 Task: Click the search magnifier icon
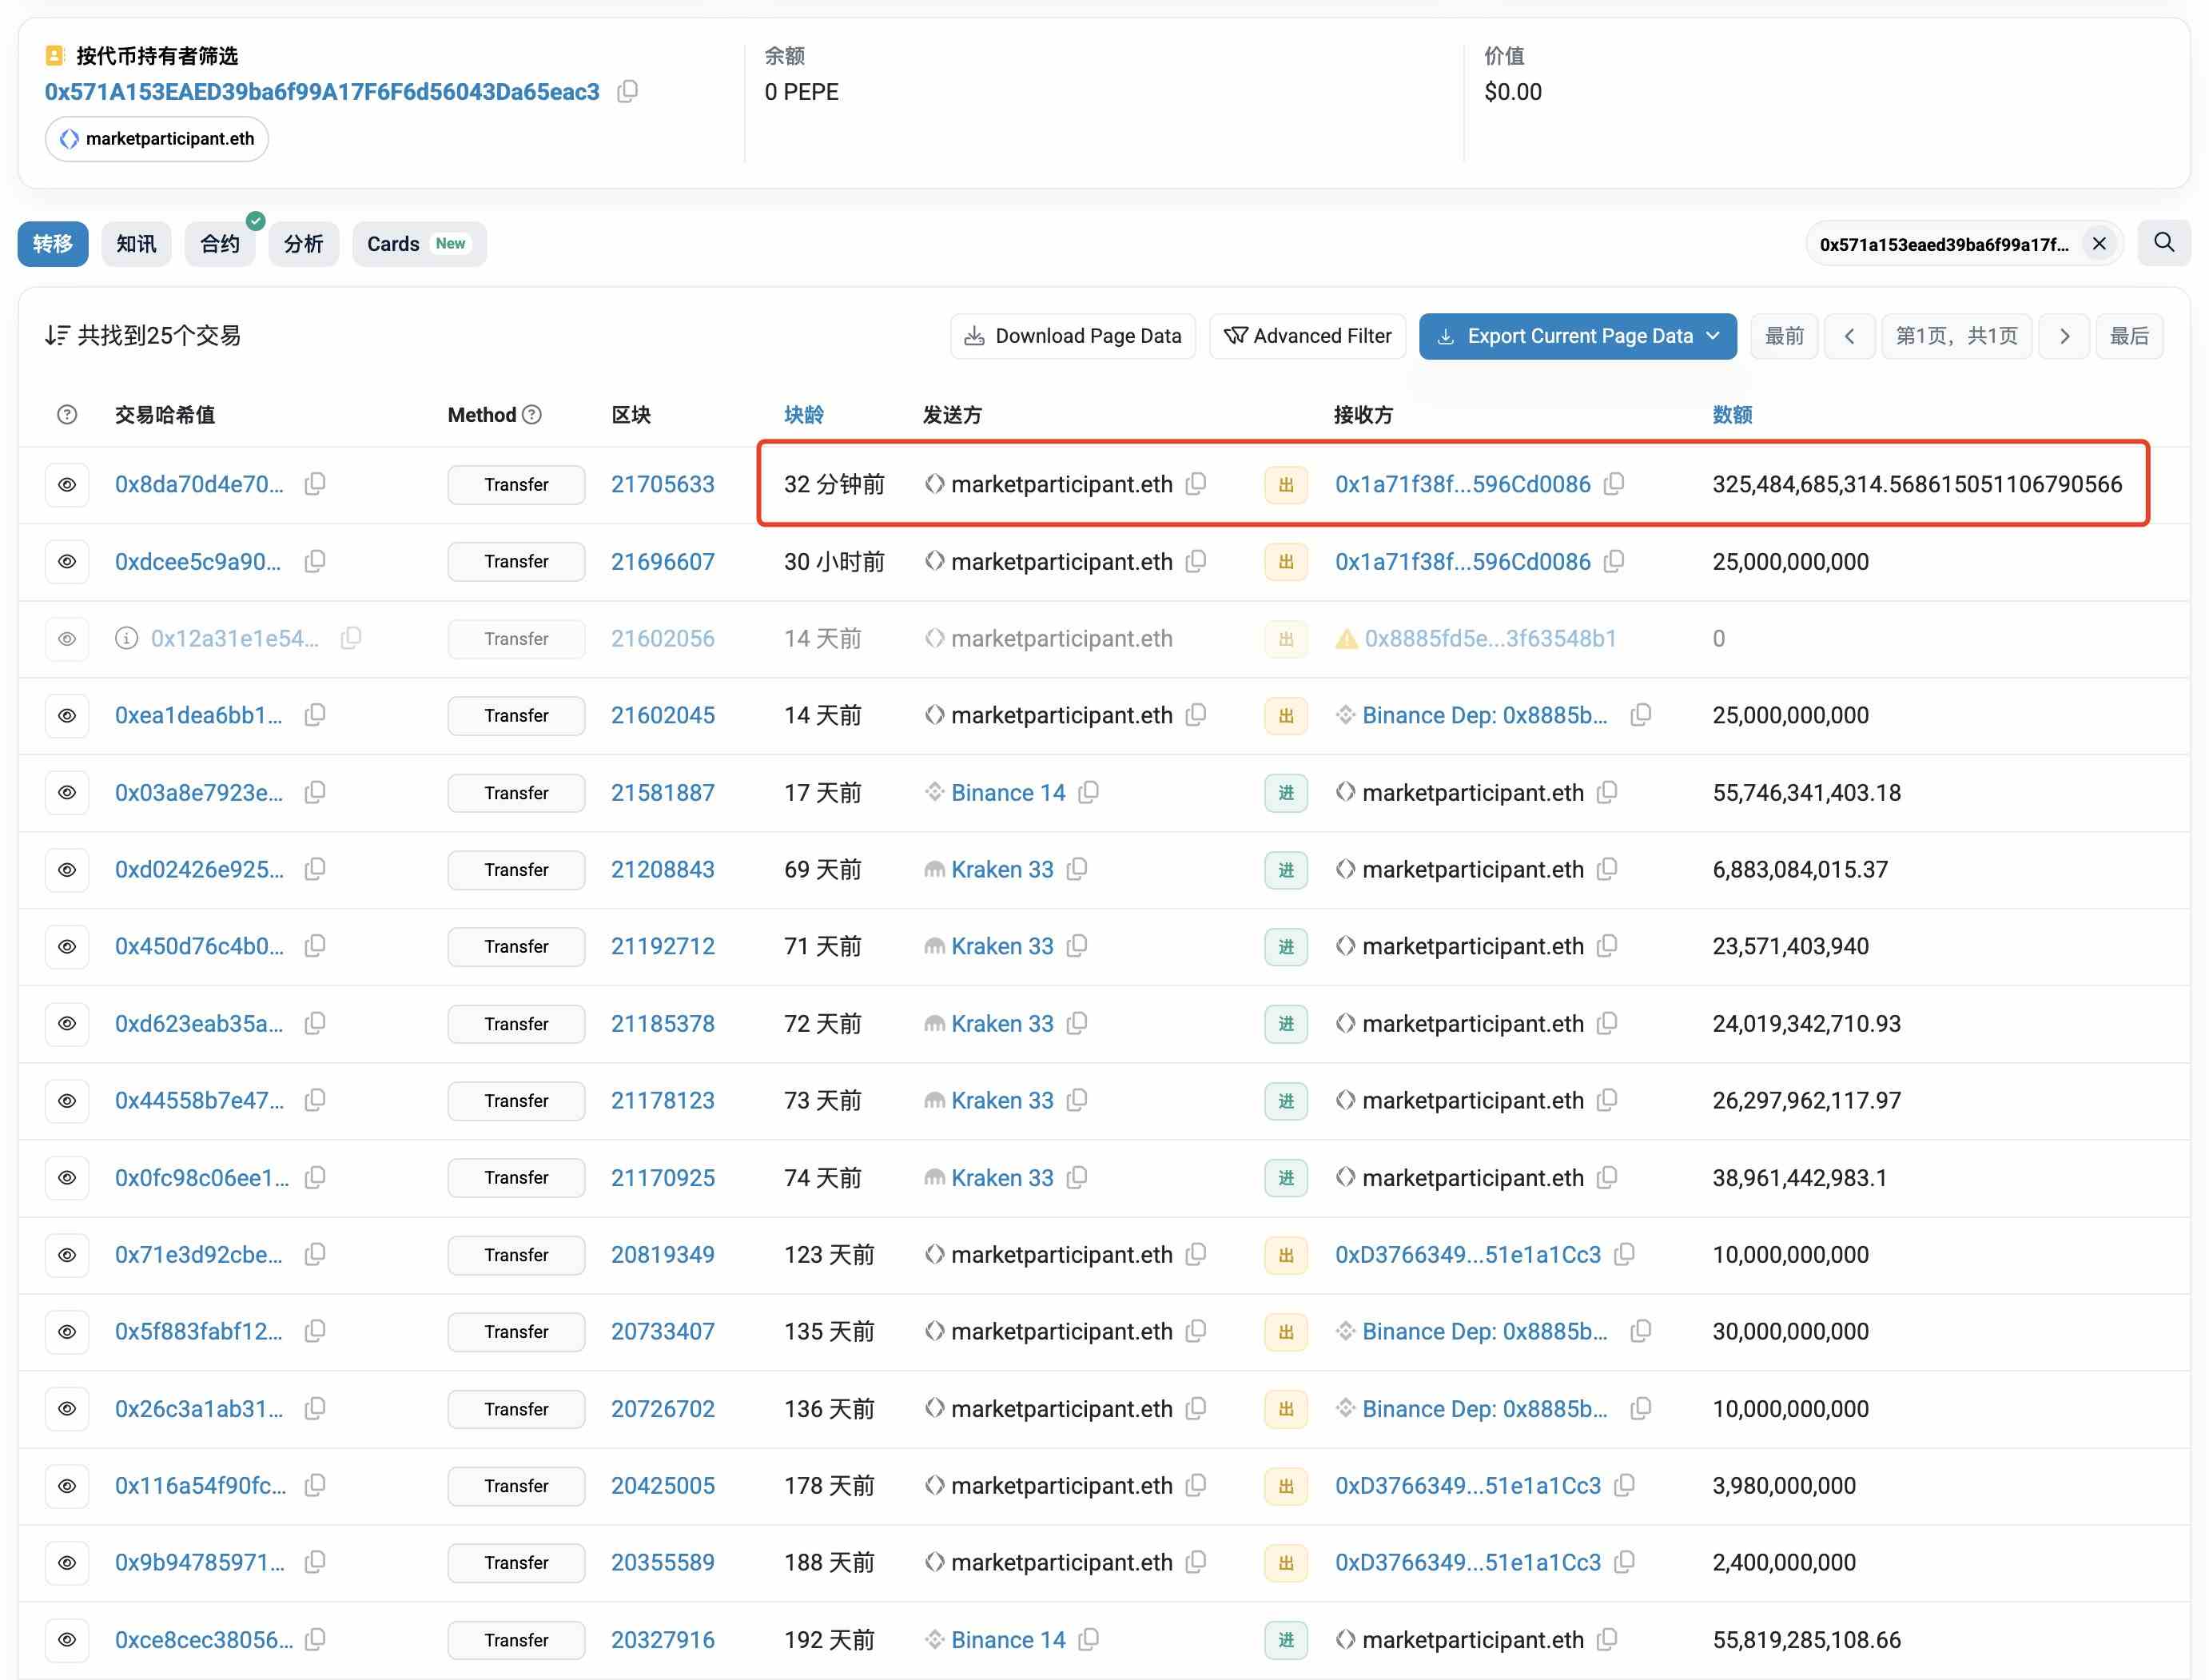tap(2163, 243)
